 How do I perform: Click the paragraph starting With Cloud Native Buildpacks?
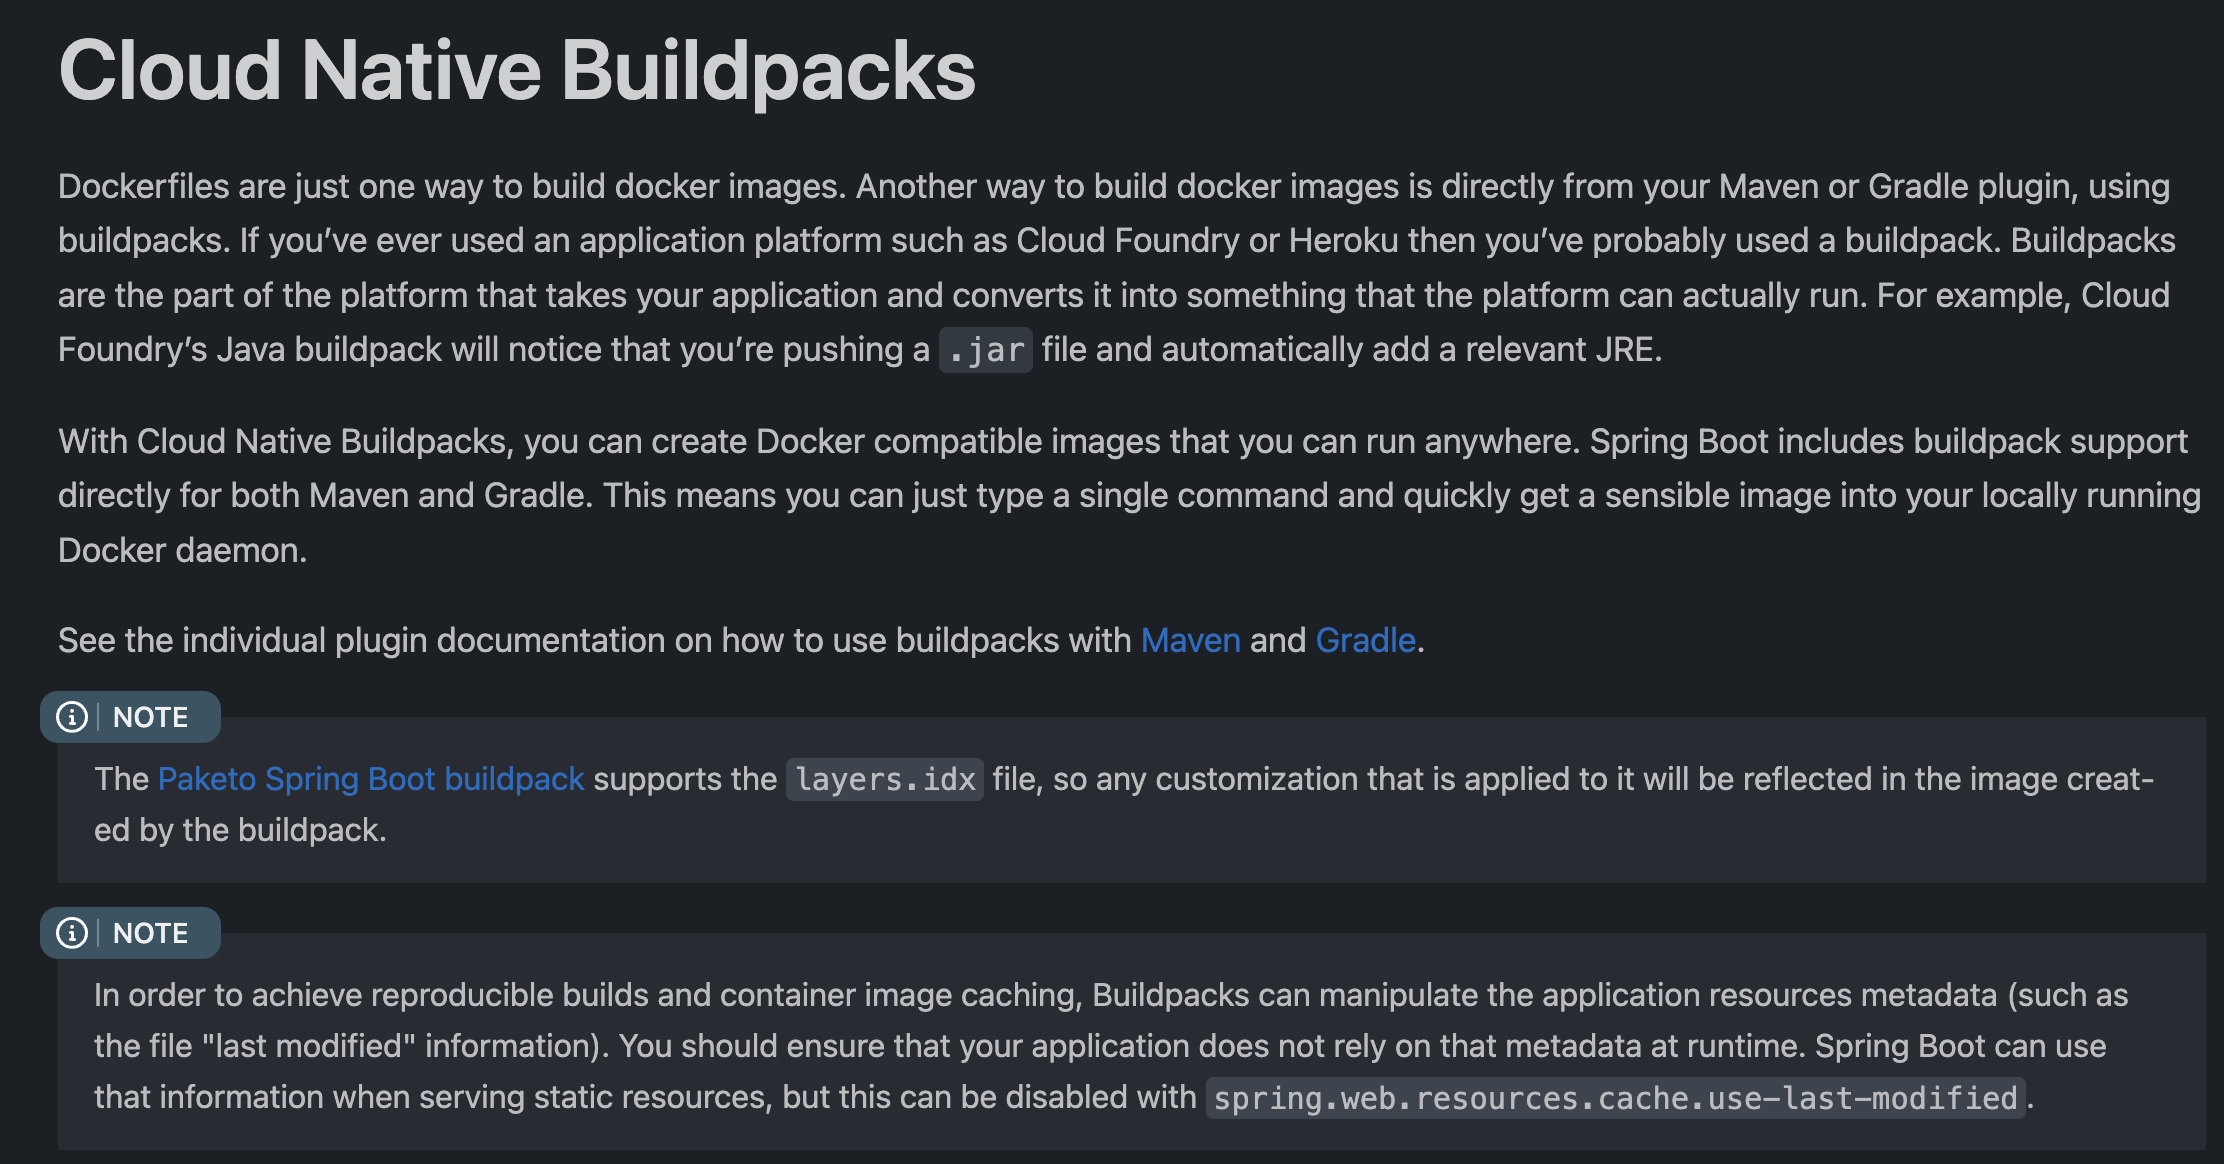1130,495
